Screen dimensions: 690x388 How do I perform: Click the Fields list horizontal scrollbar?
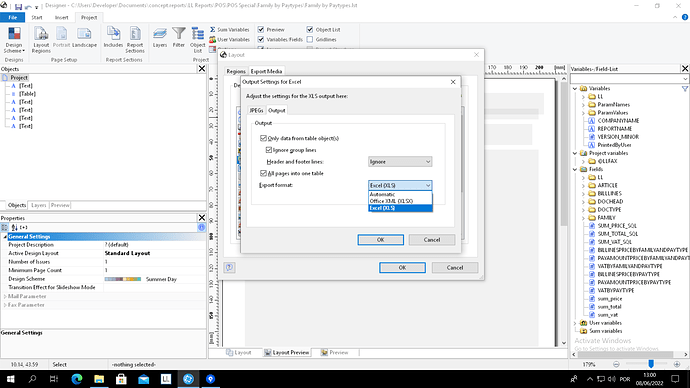point(626,354)
